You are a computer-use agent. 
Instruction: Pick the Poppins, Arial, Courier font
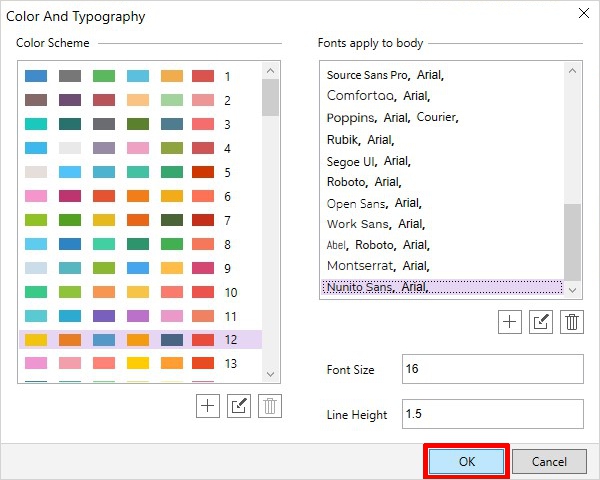(x=392, y=117)
